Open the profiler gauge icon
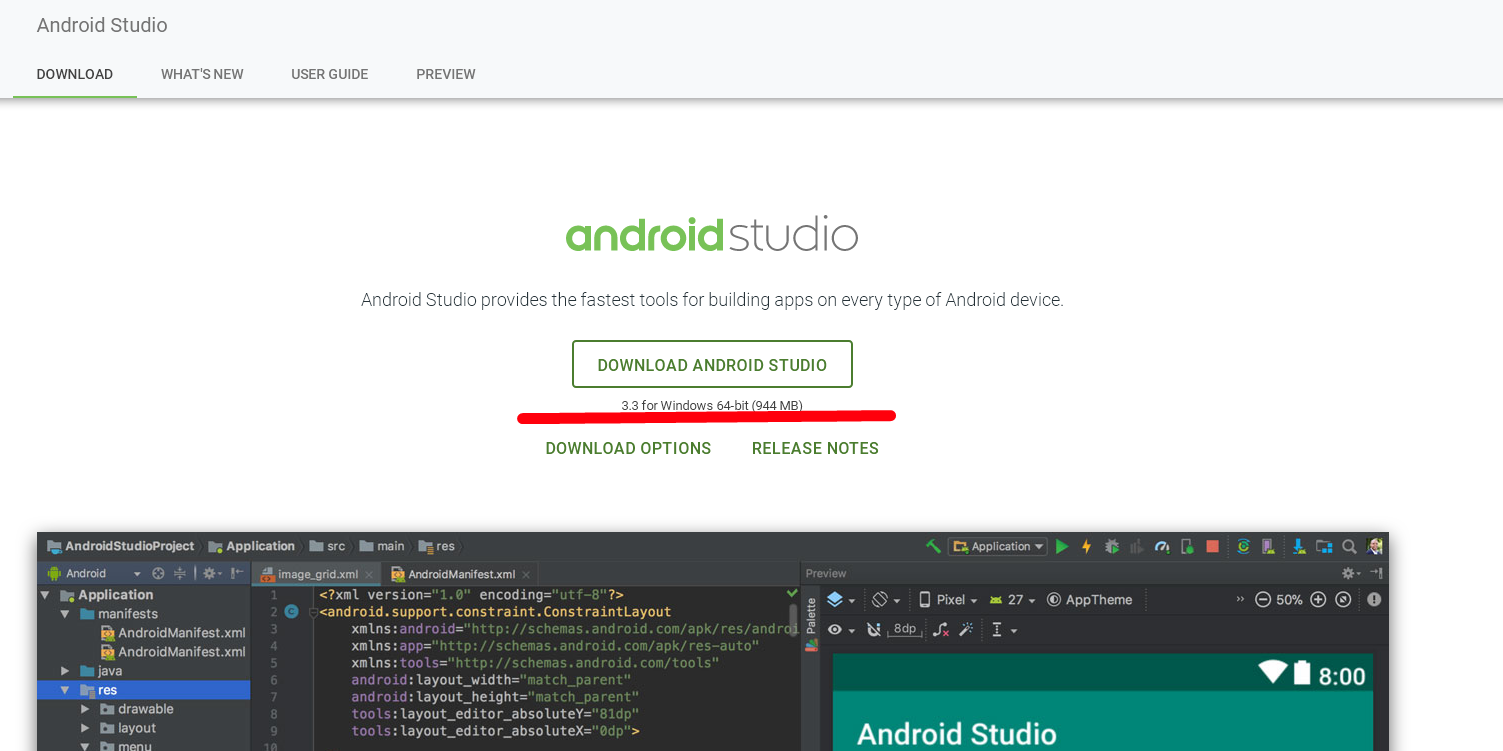This screenshot has width=1503, height=751. [x=1162, y=546]
